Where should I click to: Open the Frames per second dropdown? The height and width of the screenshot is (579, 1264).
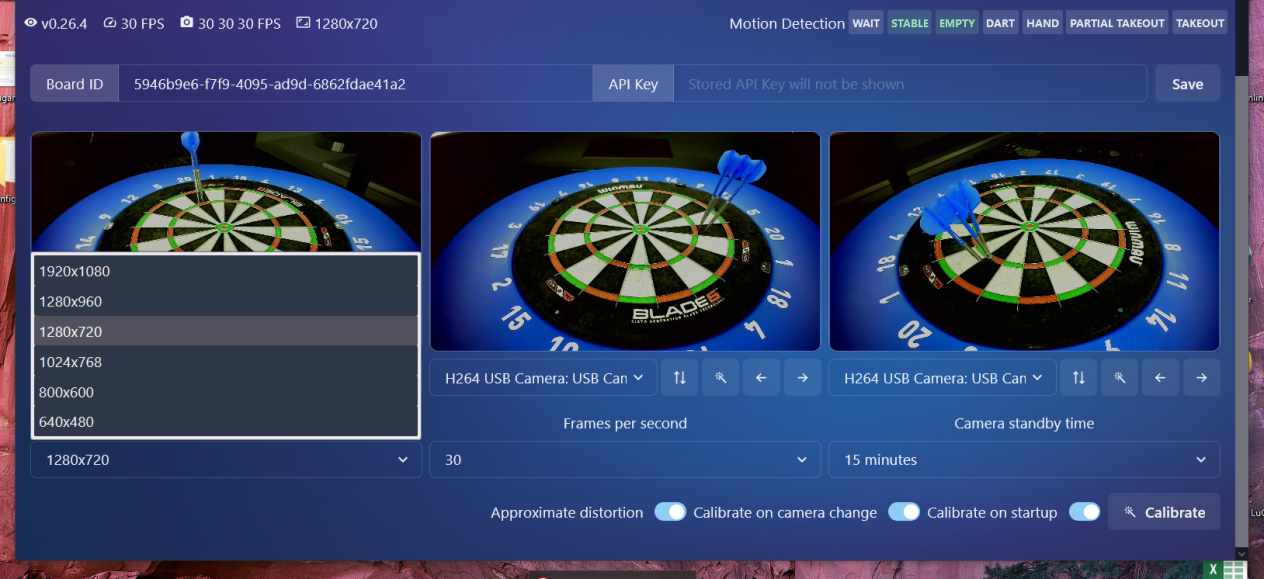coord(625,460)
